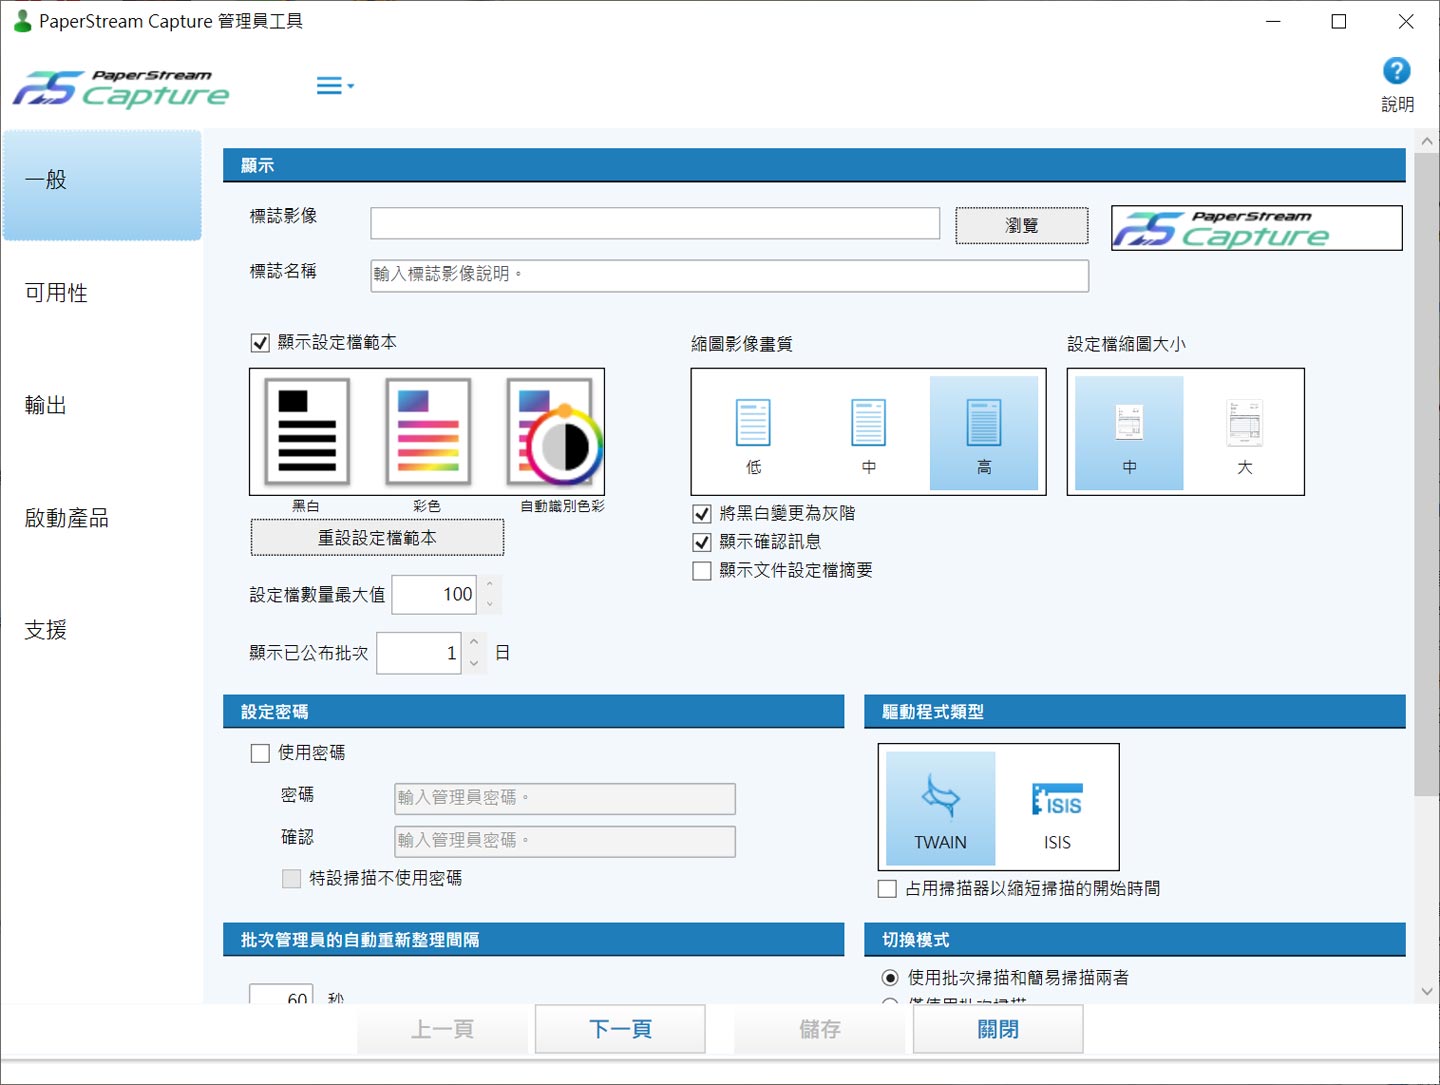Decrease 設定檔數量最大值 with down arrow
This screenshot has width=1440, height=1085.
pyautogui.click(x=489, y=605)
